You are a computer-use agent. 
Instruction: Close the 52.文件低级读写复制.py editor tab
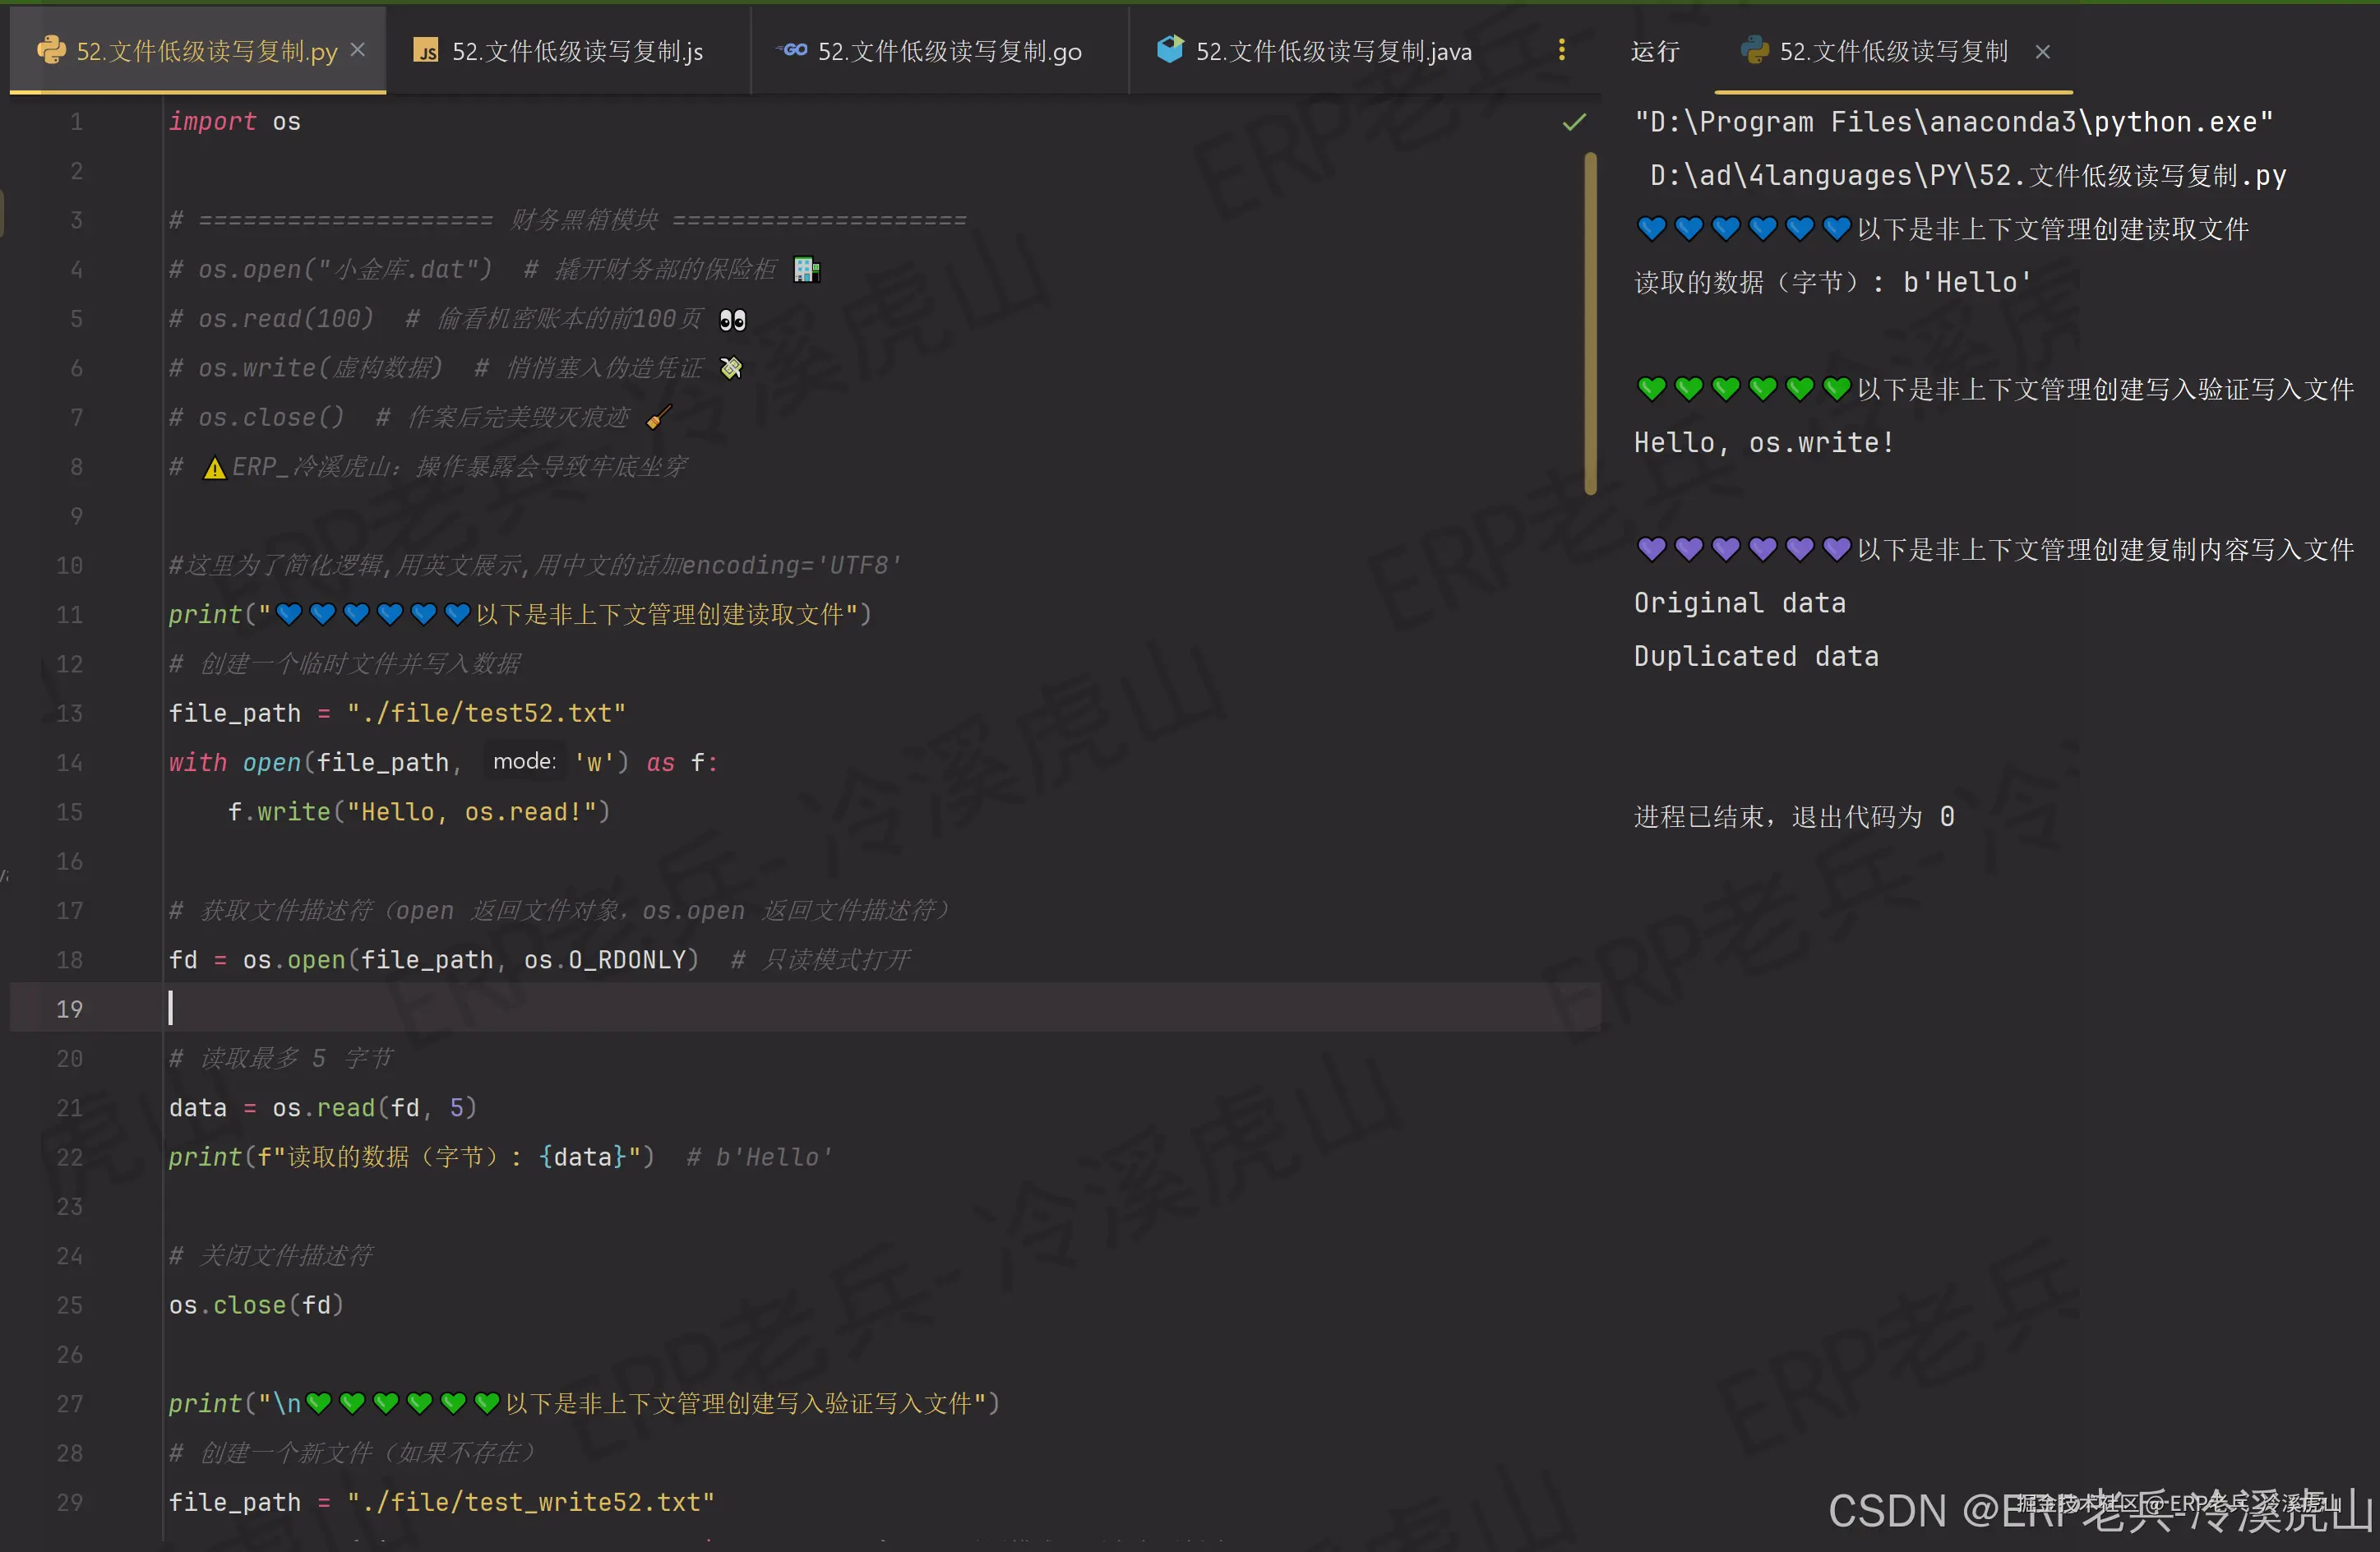[x=358, y=50]
